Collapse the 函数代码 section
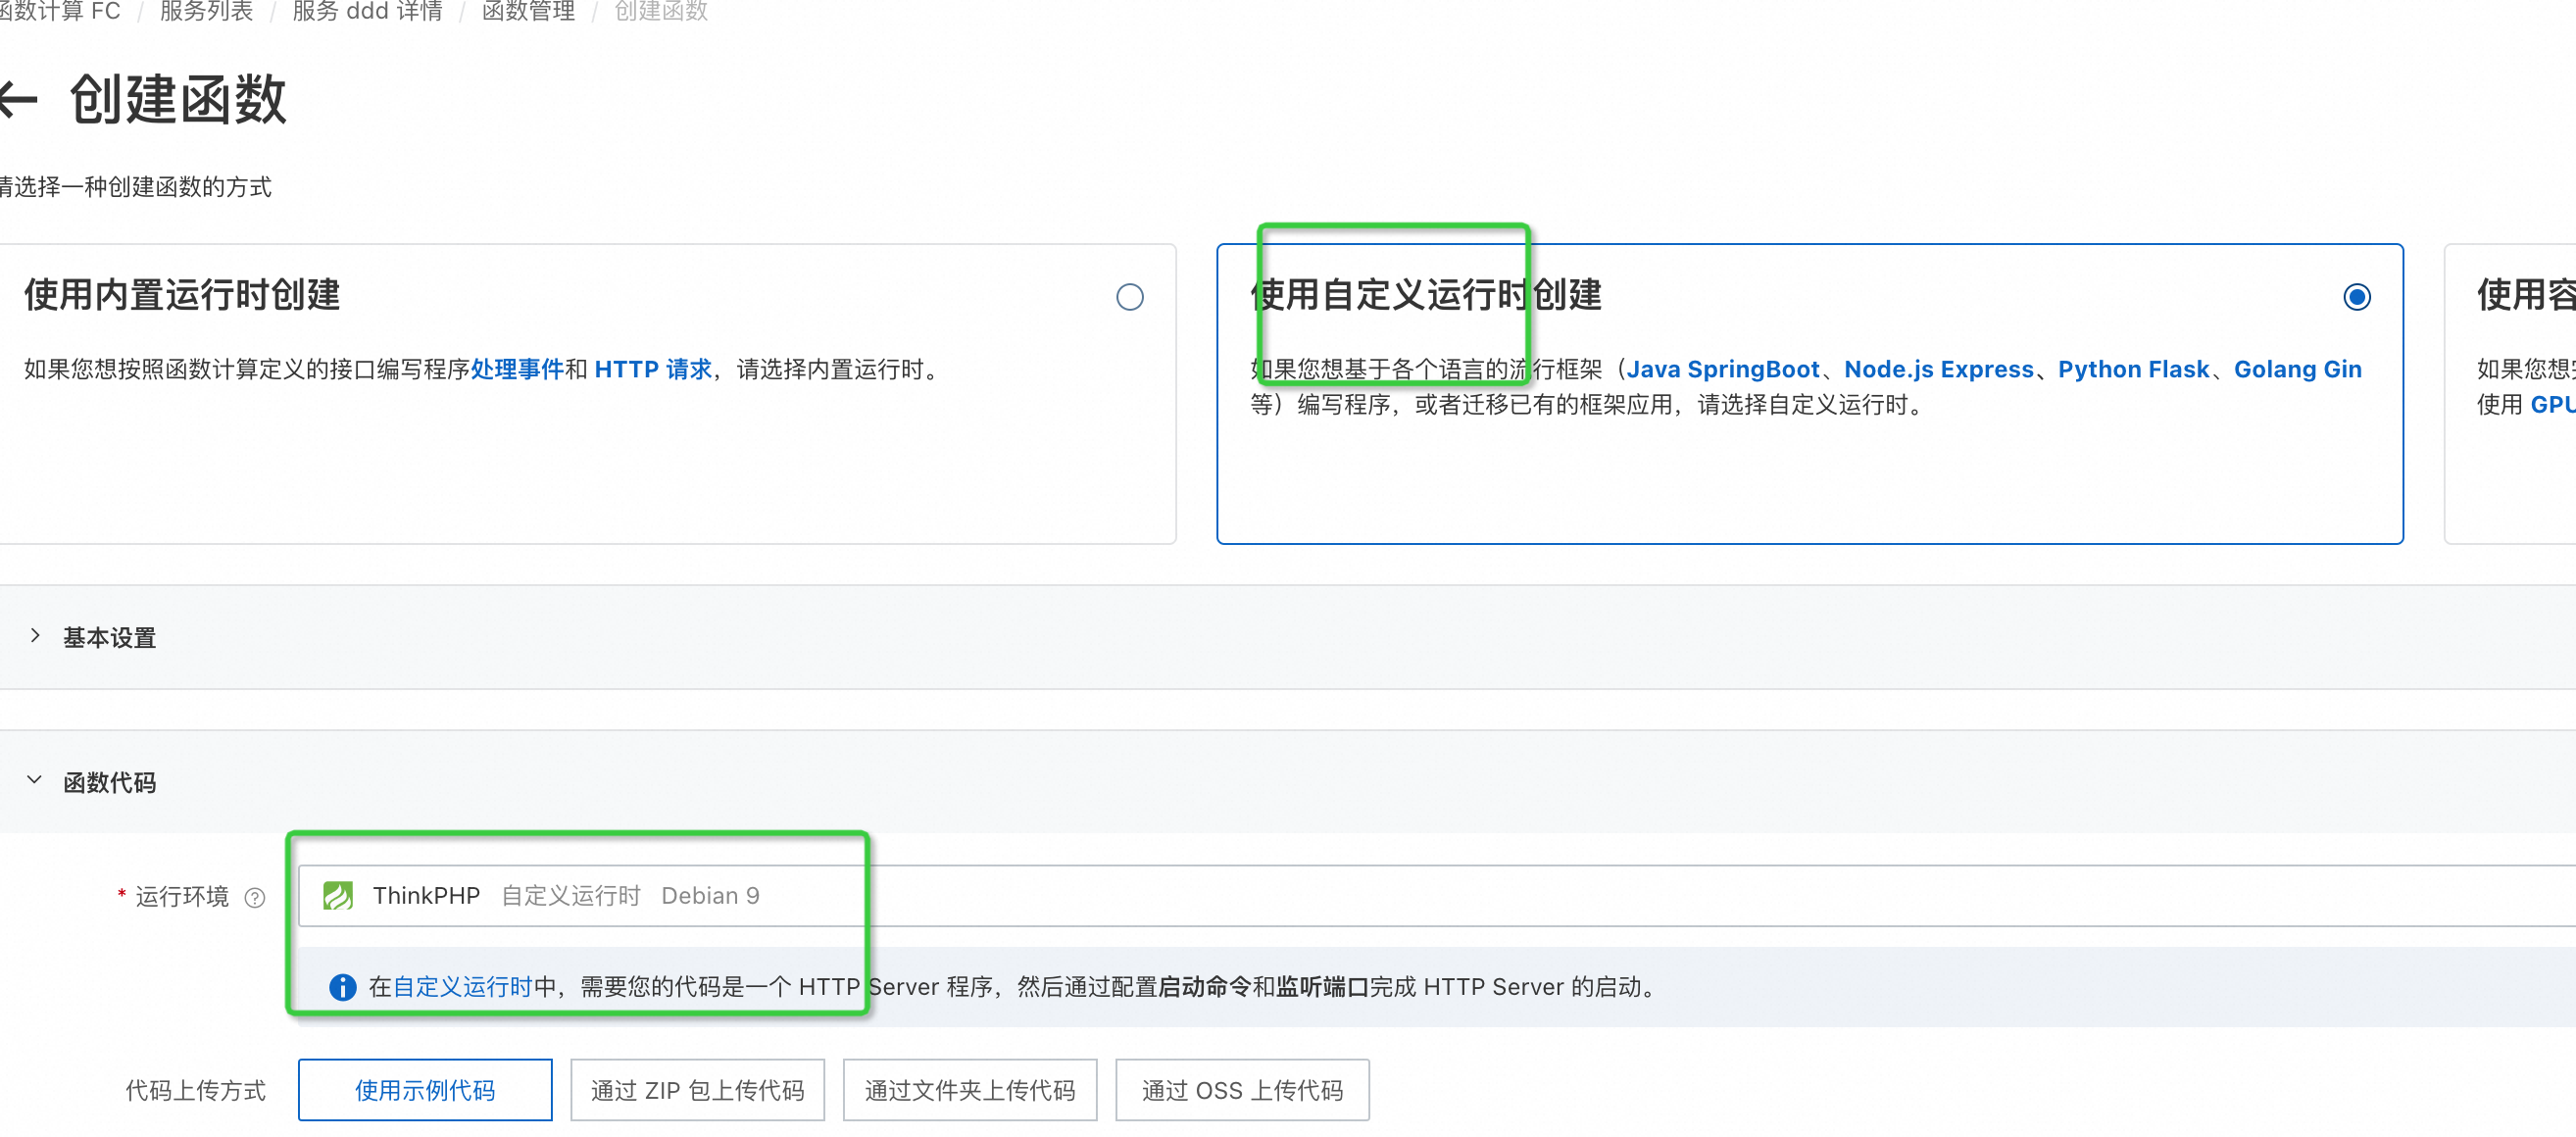Viewport: 2576px width, 1137px height. 35,780
